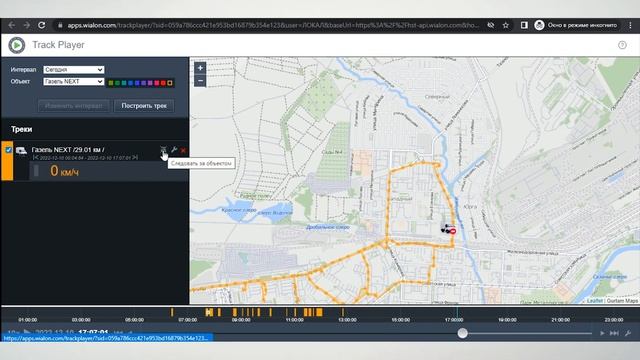The height and width of the screenshot is (360, 640).
Task: Select the olive track color swatch
Action: pos(111,83)
